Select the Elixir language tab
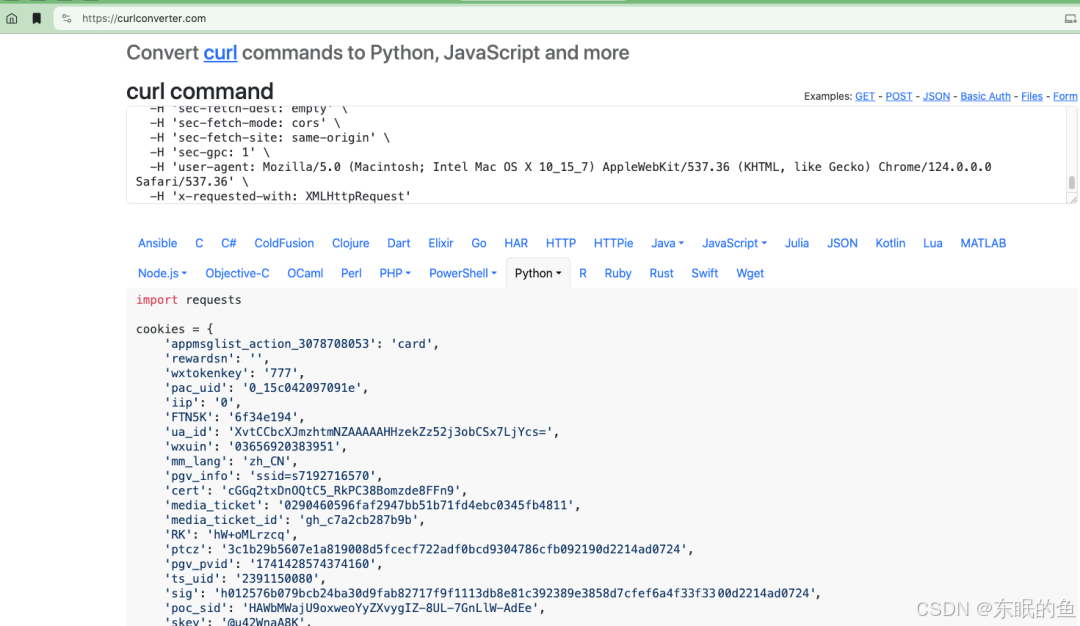1080x626 pixels. point(441,243)
